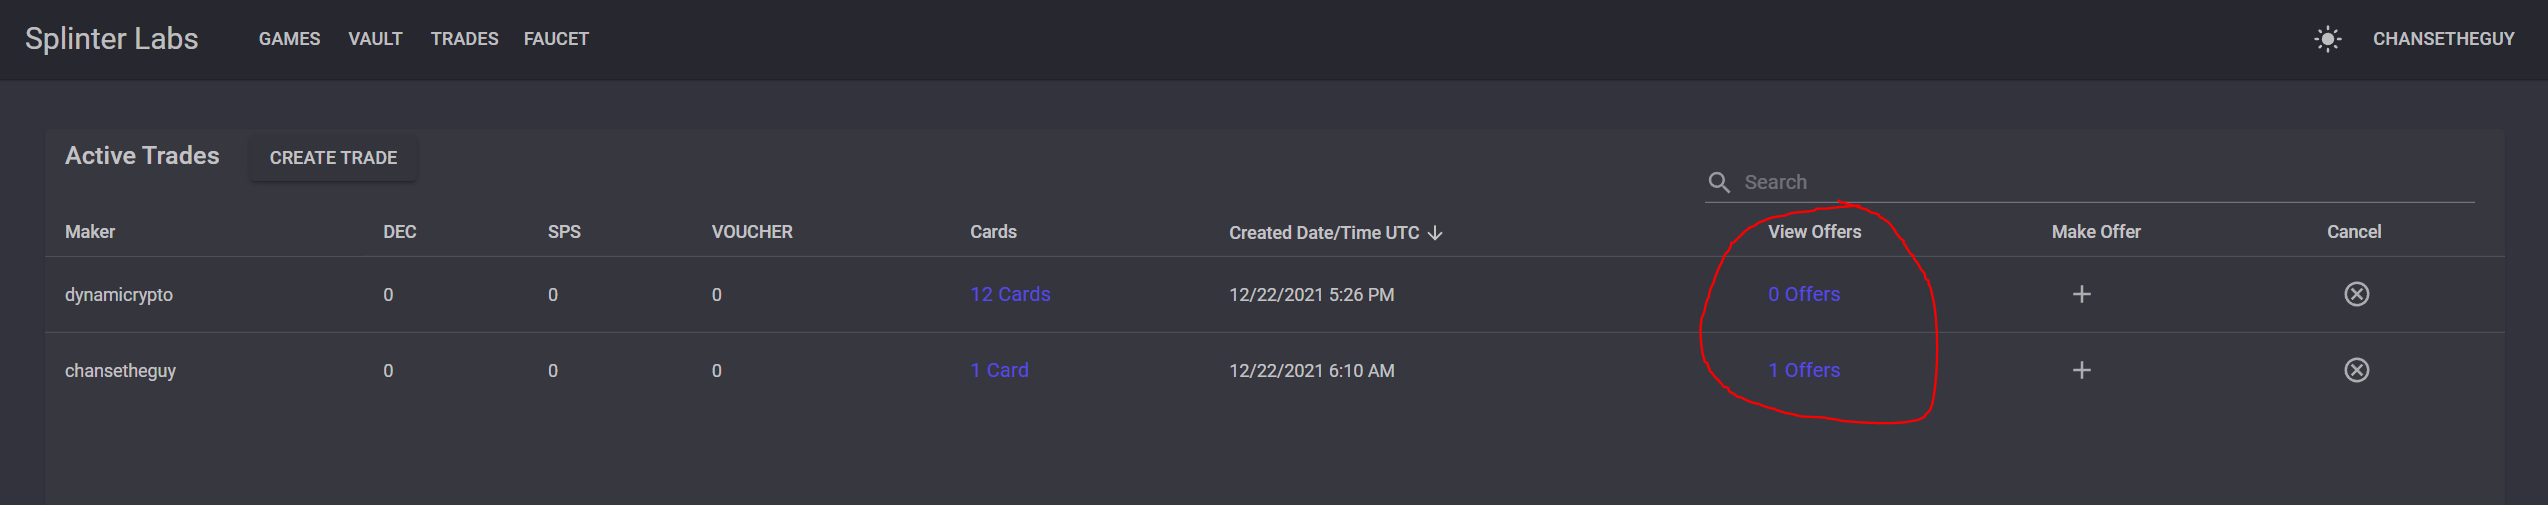The image size is (2548, 505).
Task: View 1 Offers for chansetheguy
Action: coord(1804,370)
